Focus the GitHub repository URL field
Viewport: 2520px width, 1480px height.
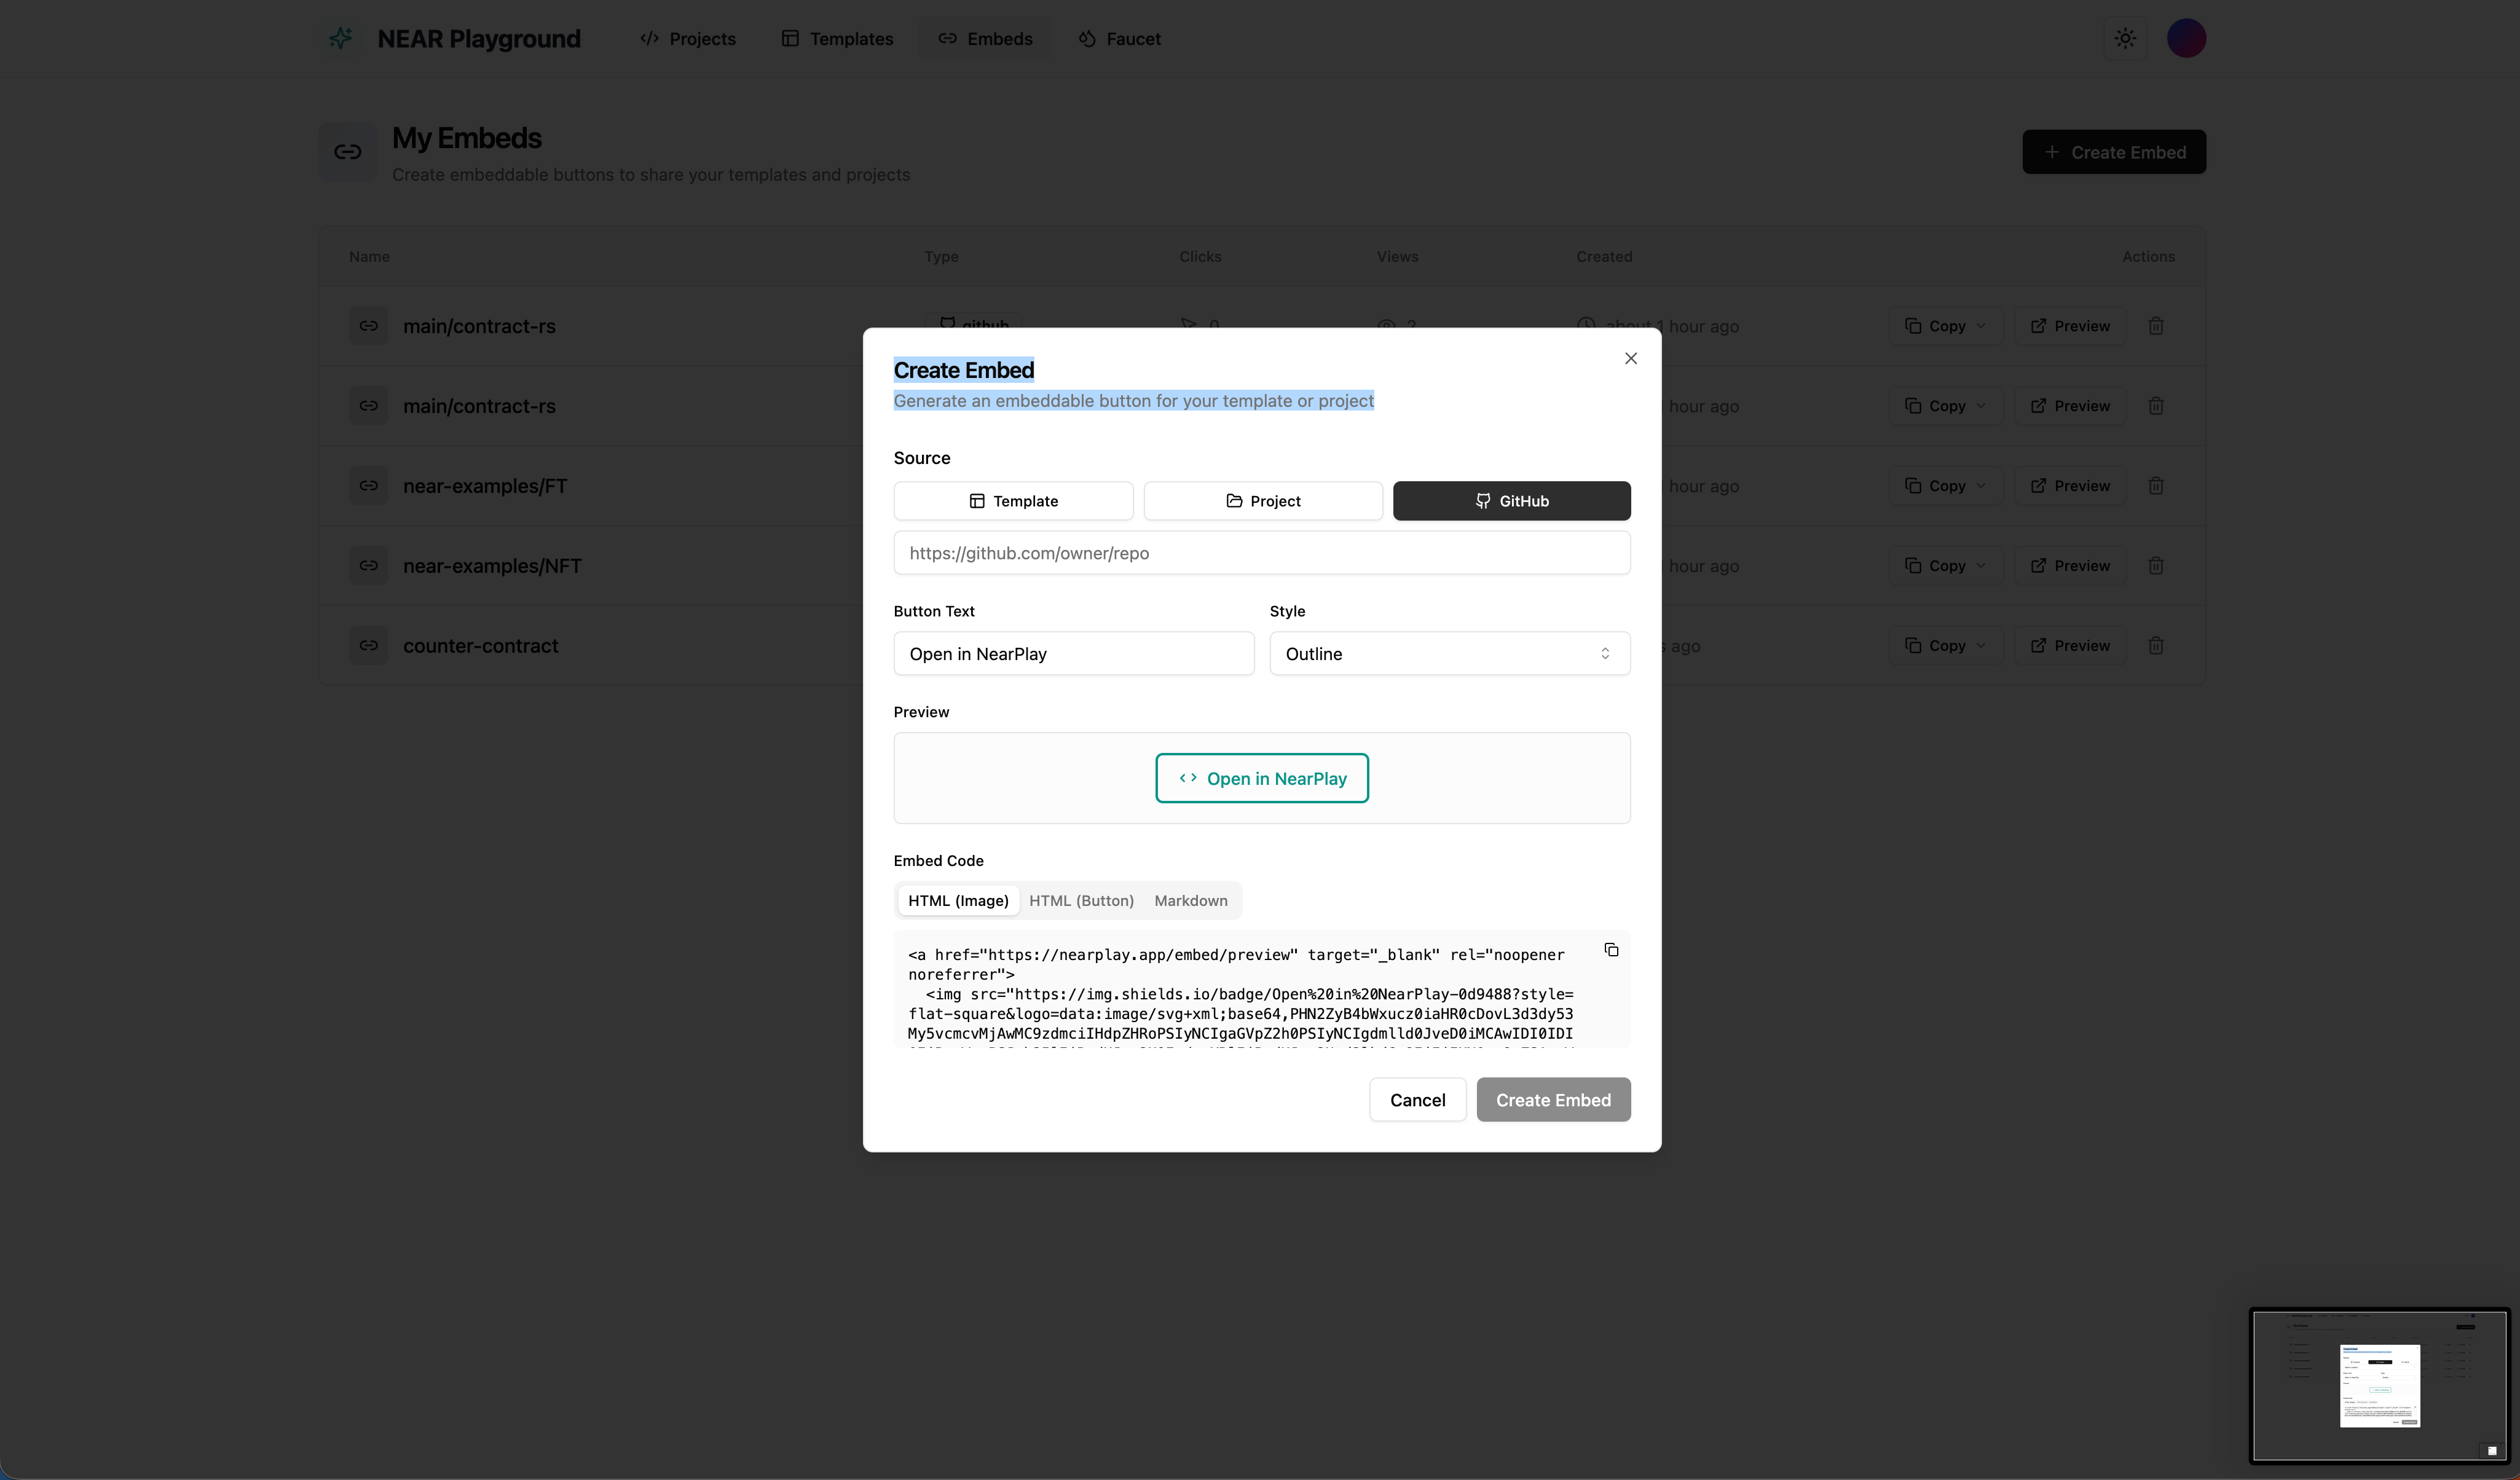[1262, 553]
